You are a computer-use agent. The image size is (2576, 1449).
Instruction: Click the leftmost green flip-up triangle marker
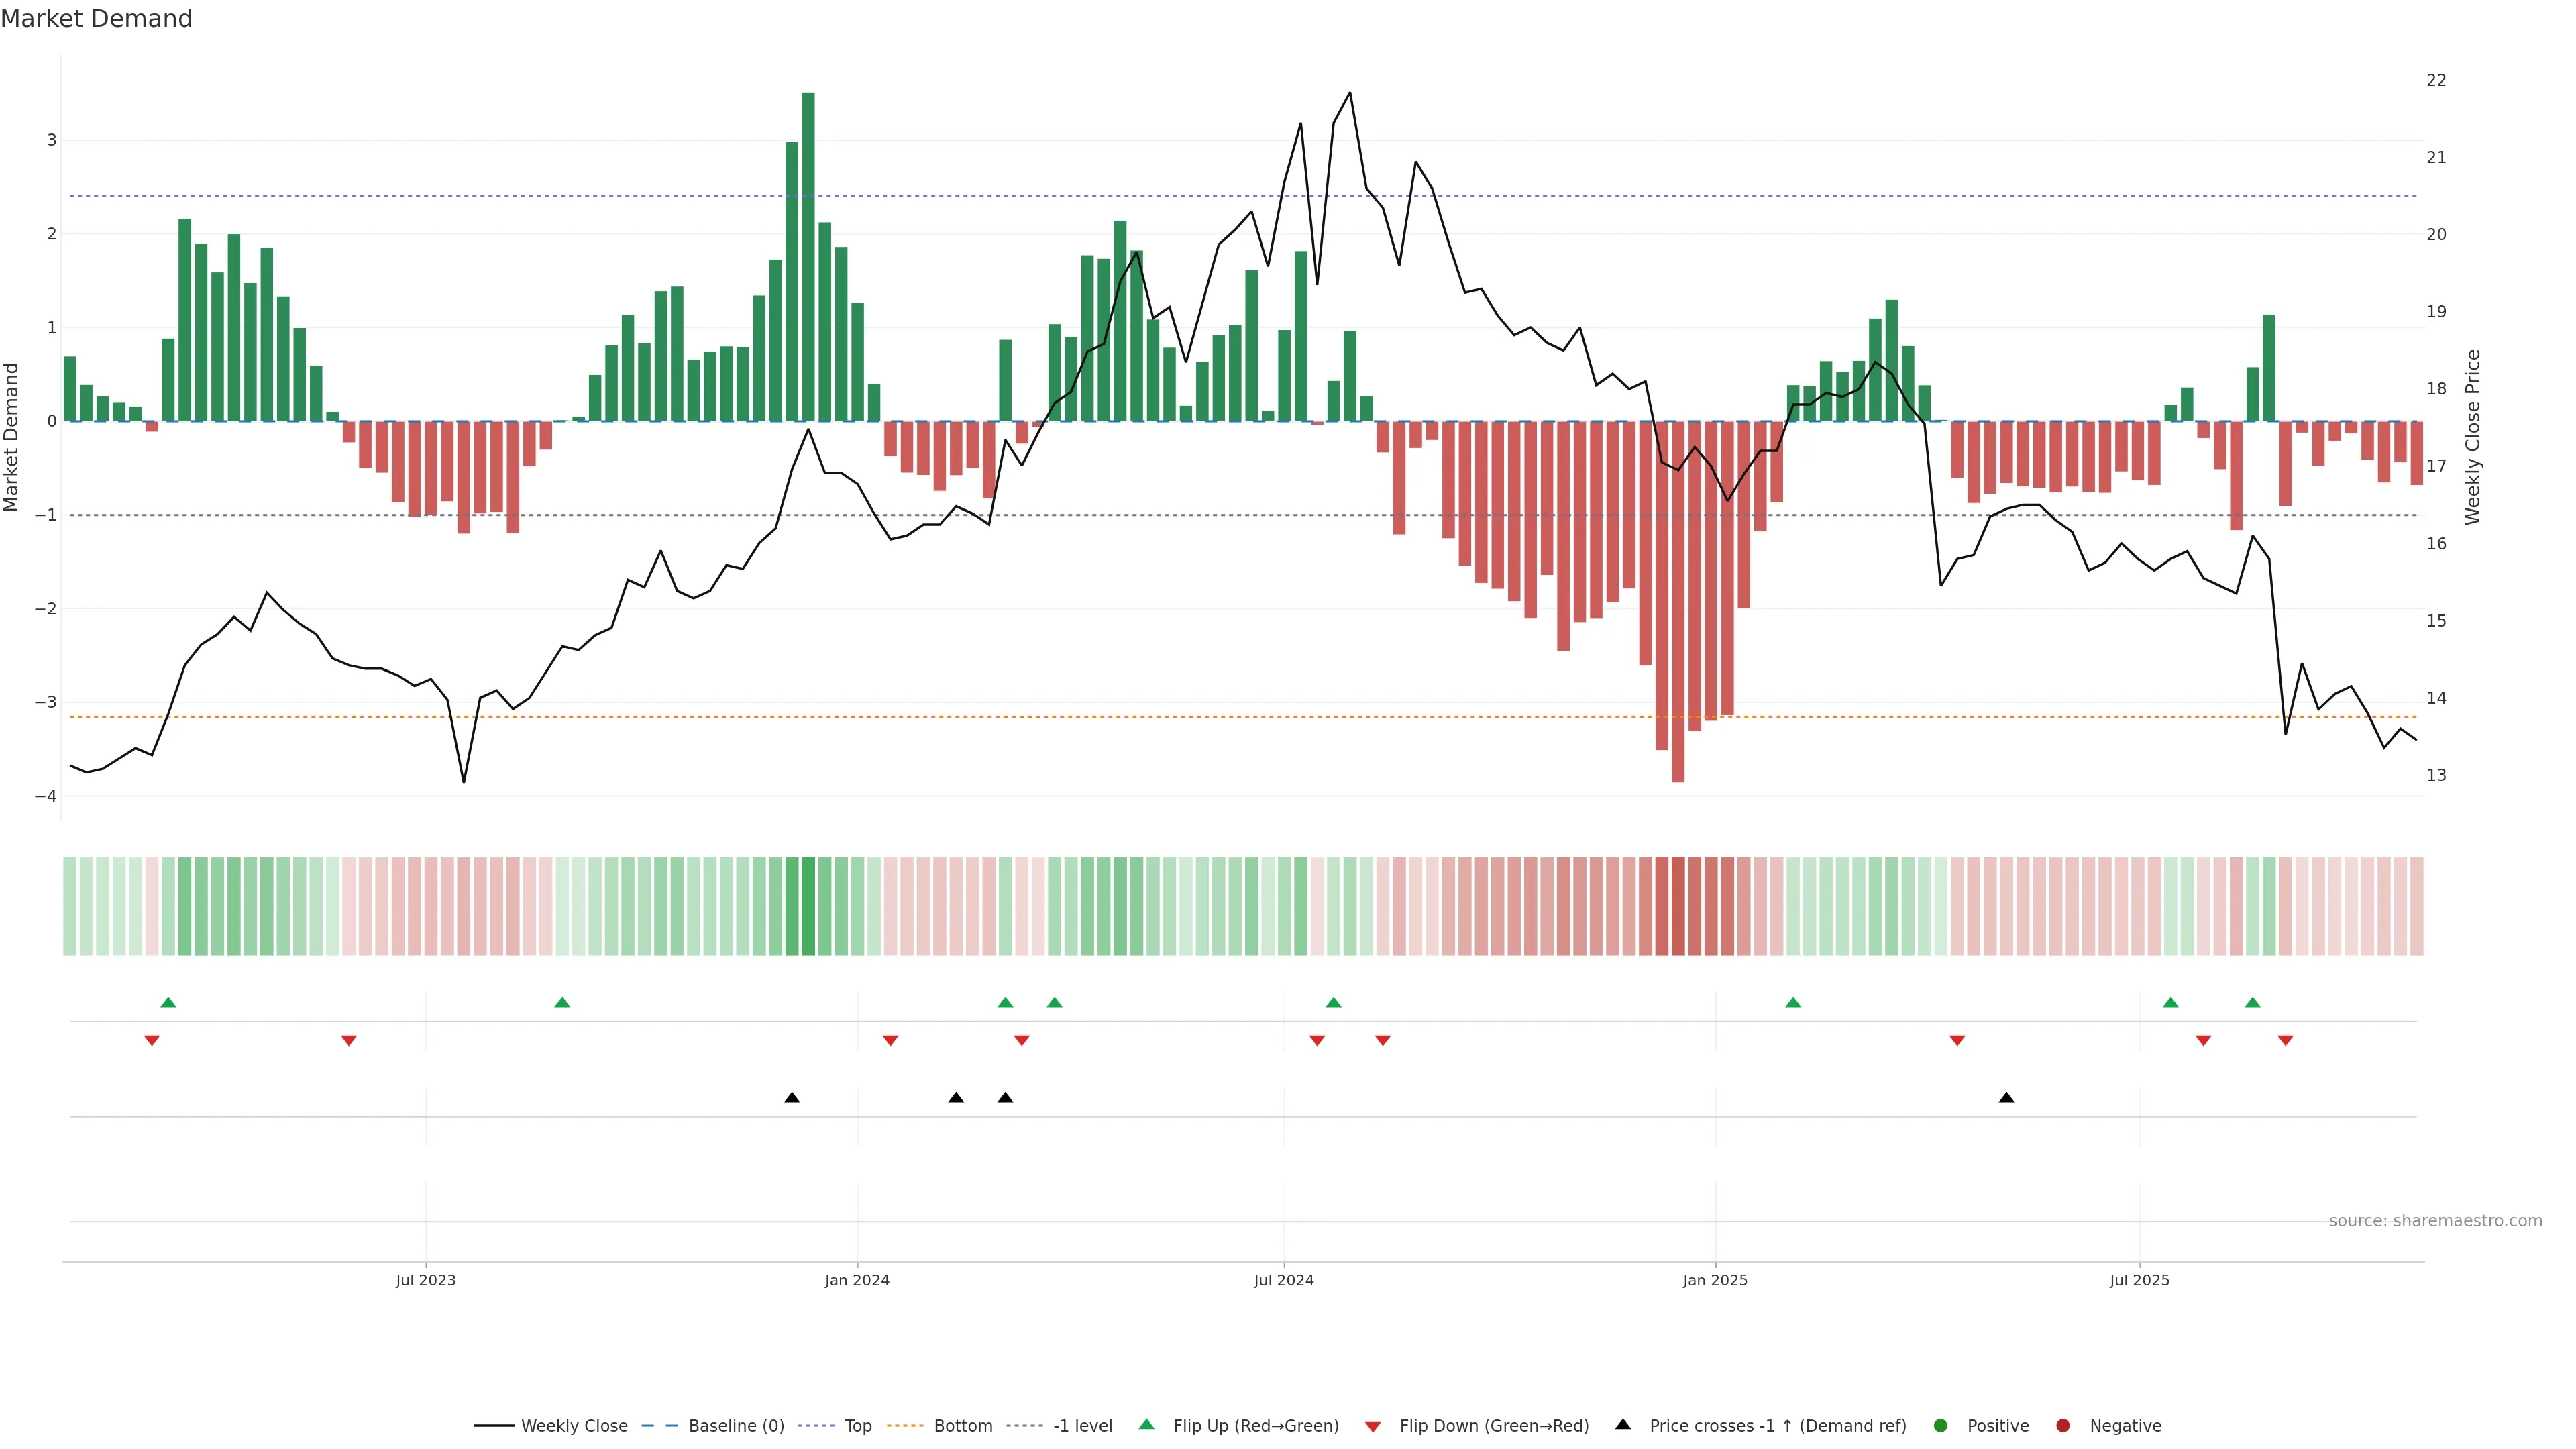click(168, 1002)
